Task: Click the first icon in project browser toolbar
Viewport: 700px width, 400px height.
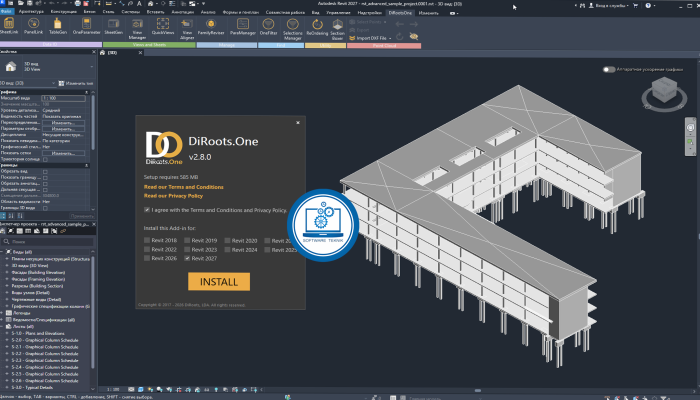Action: (x=3, y=231)
